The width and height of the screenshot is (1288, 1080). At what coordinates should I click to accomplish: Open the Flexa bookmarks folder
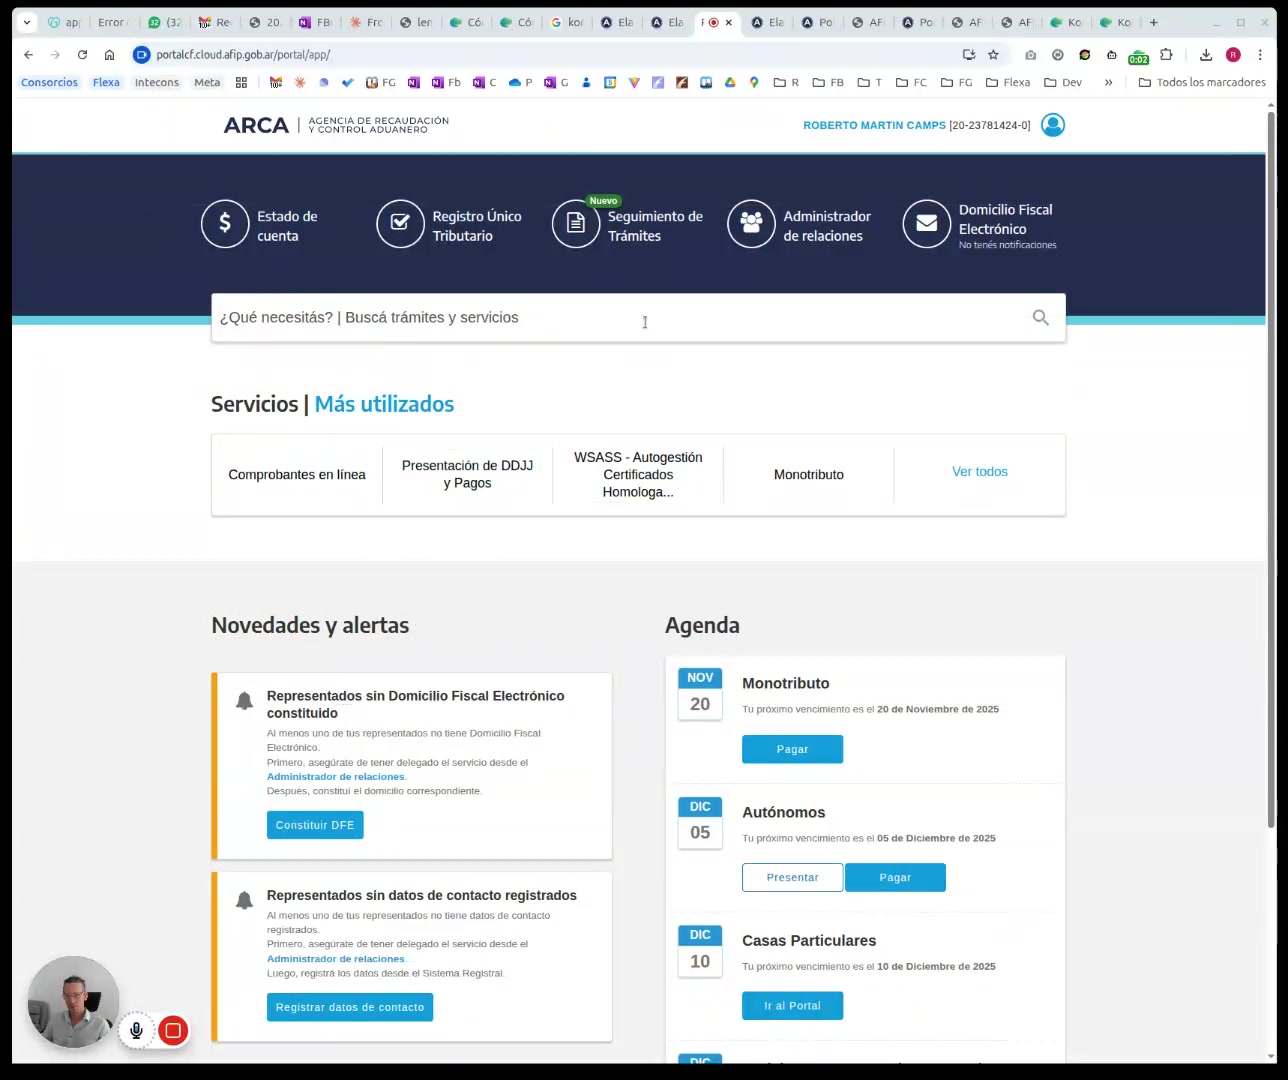click(1008, 82)
